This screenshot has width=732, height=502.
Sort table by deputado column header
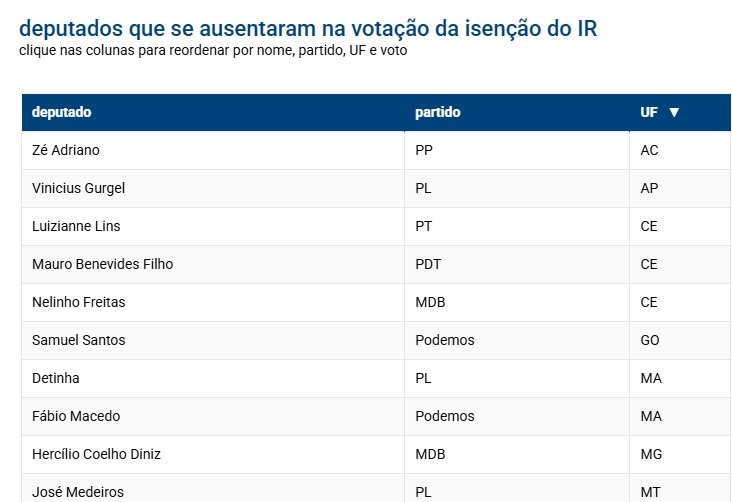click(x=62, y=112)
